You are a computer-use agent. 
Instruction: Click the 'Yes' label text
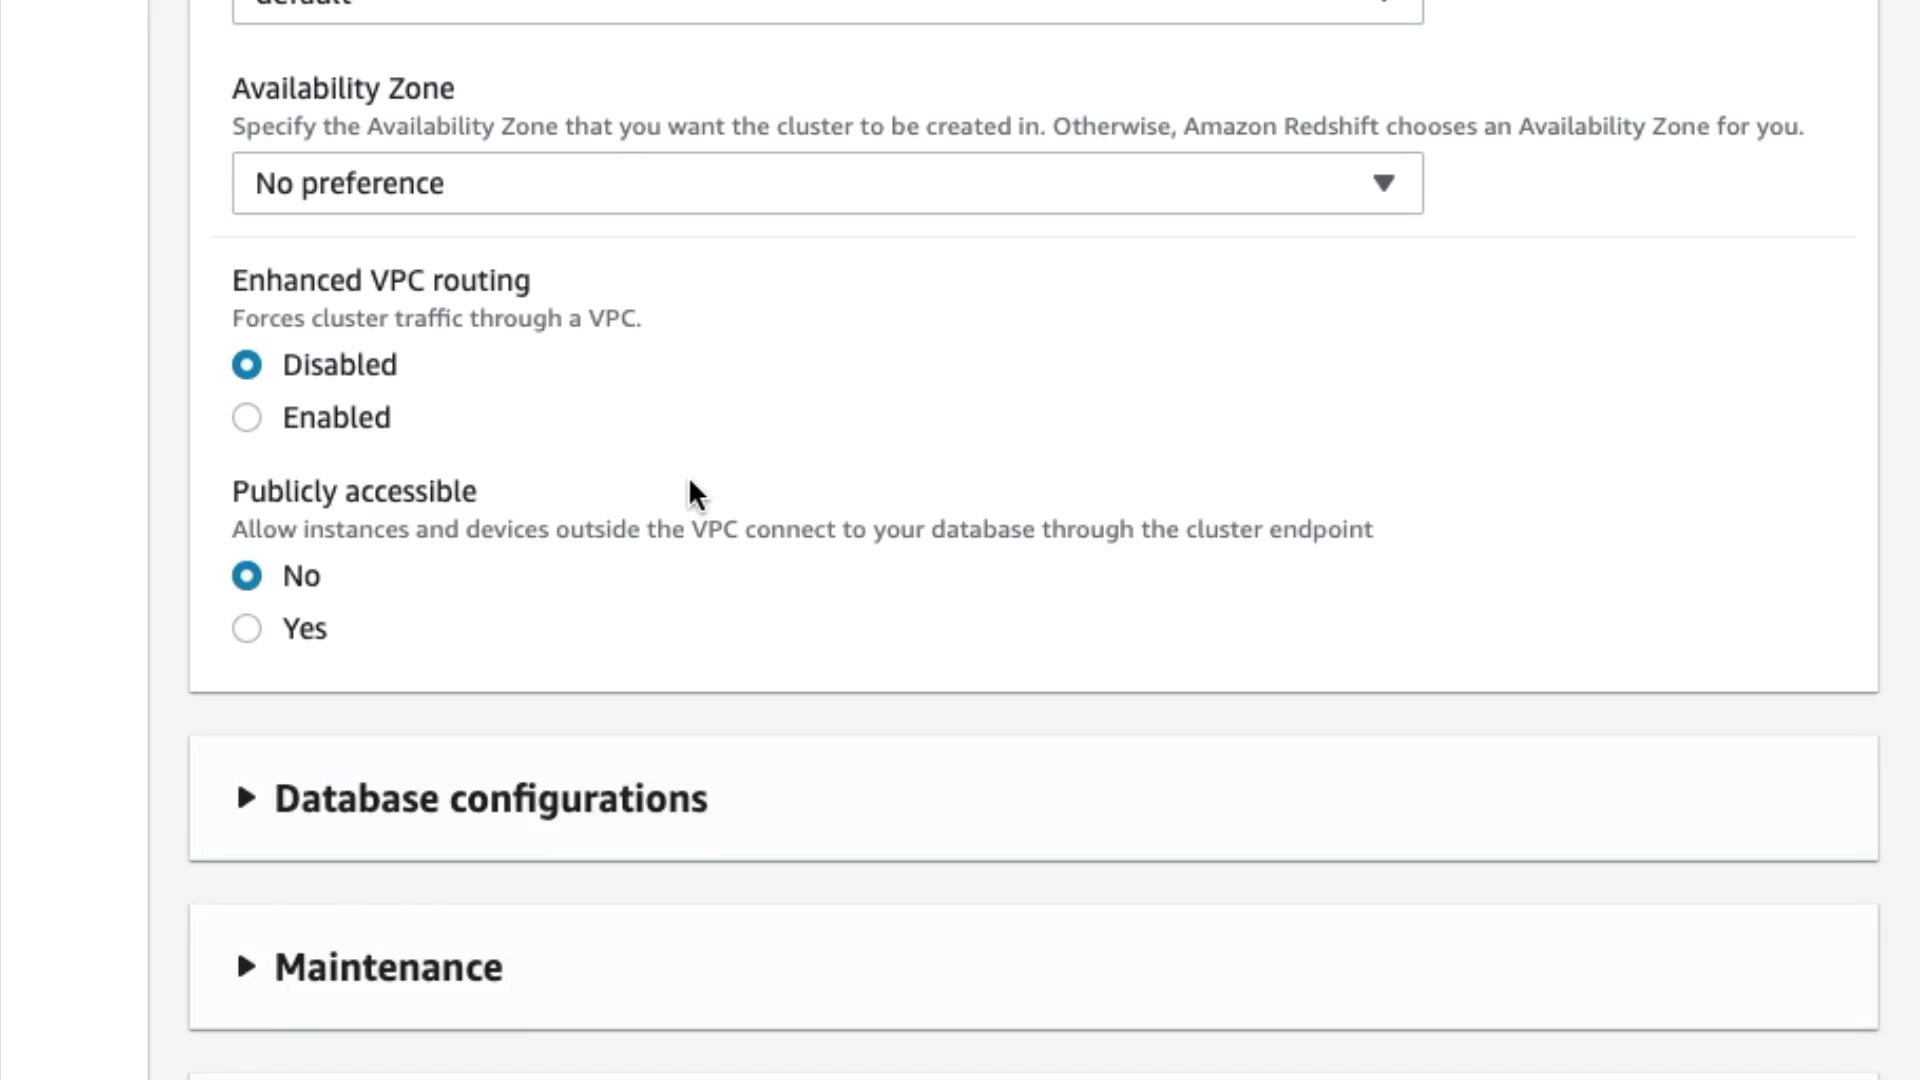point(304,629)
